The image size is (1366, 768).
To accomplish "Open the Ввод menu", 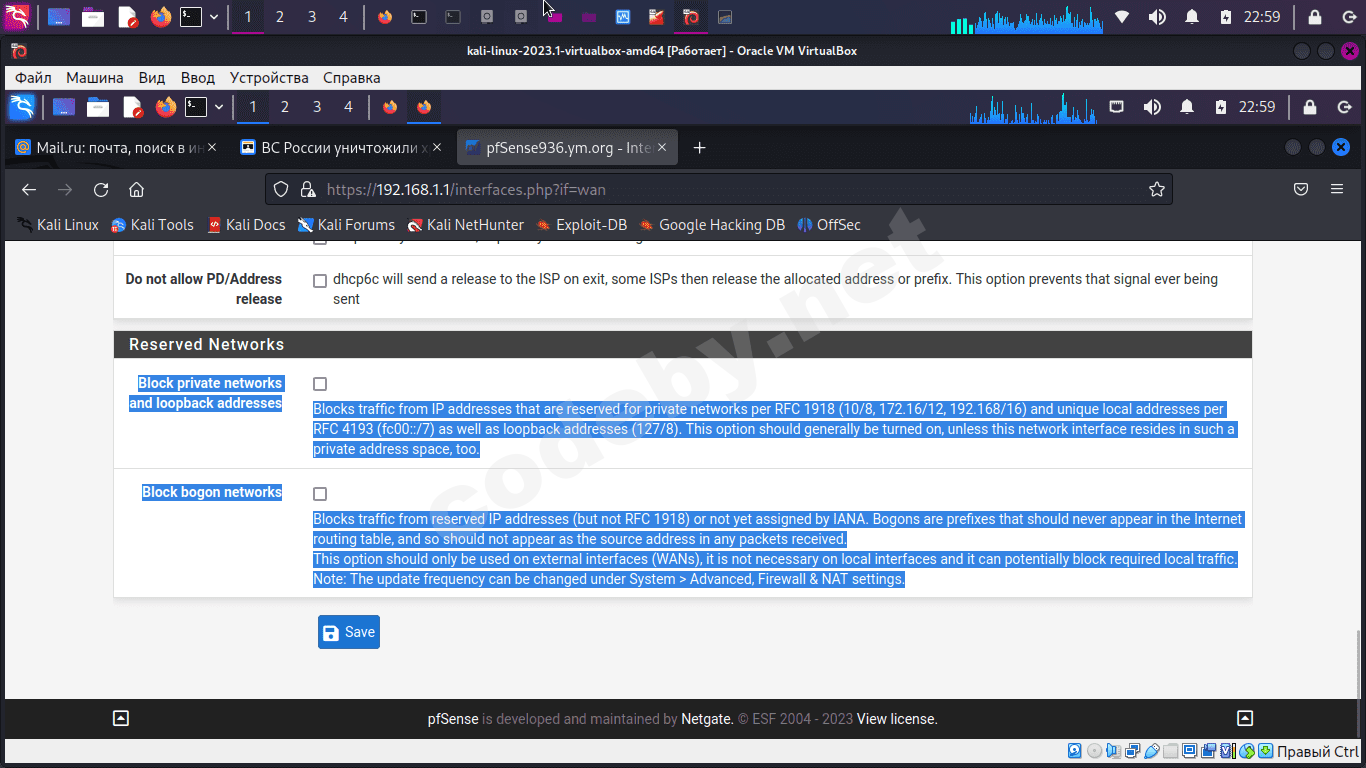I will (198, 77).
